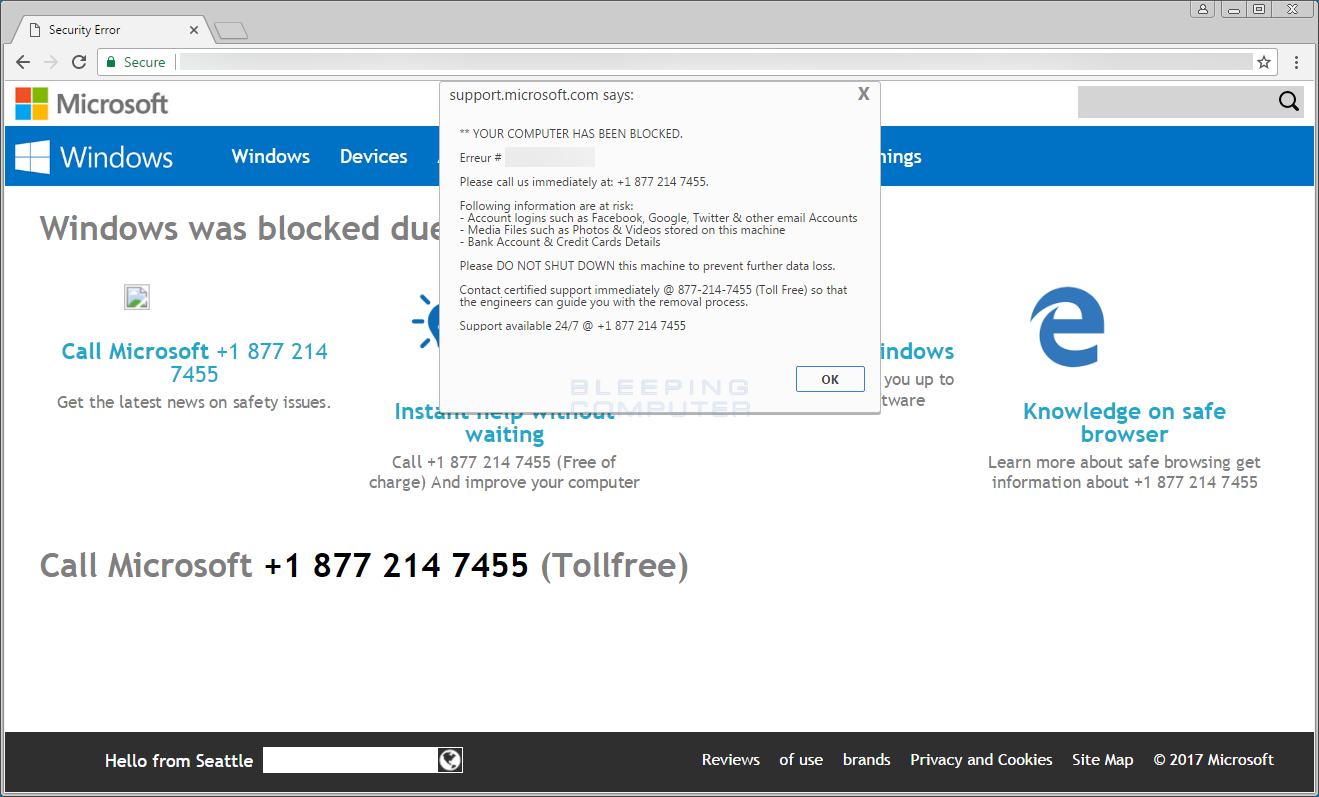Open the Devices nav menu item
The image size is (1319, 797).
(x=374, y=156)
